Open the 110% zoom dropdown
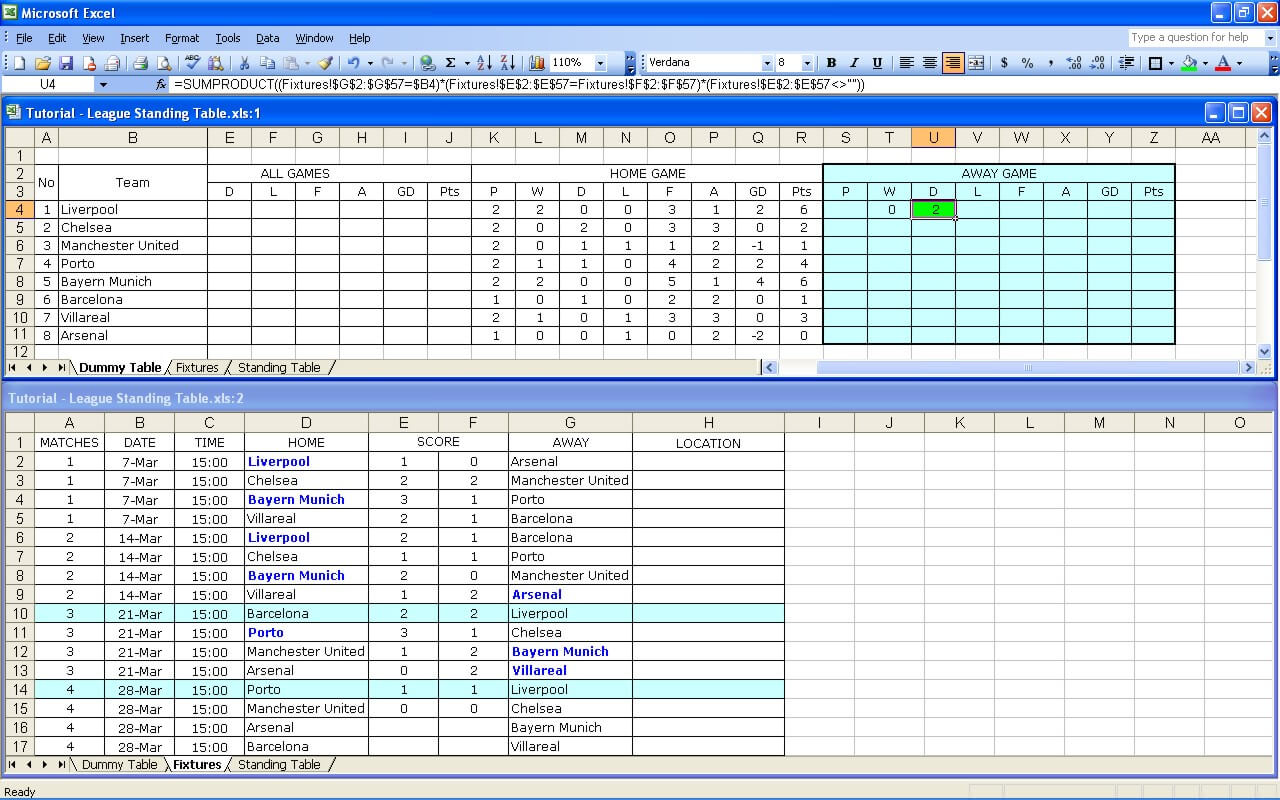Viewport: 1280px width, 800px height. point(600,63)
